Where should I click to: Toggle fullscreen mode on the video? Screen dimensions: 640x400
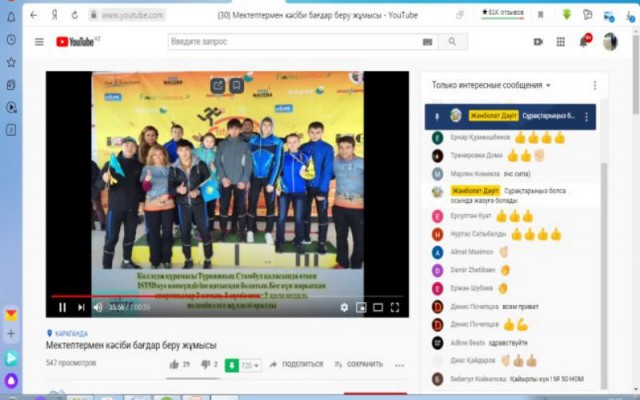[x=396, y=307]
